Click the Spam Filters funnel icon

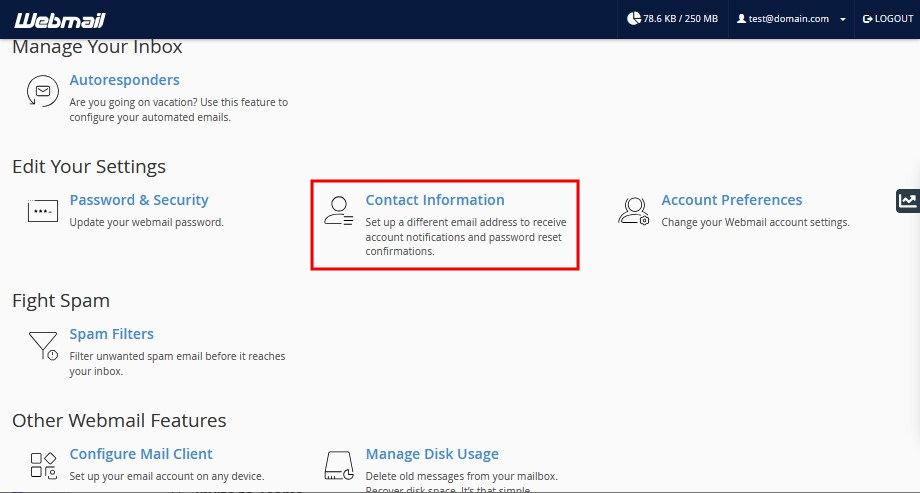pyautogui.click(x=42, y=345)
